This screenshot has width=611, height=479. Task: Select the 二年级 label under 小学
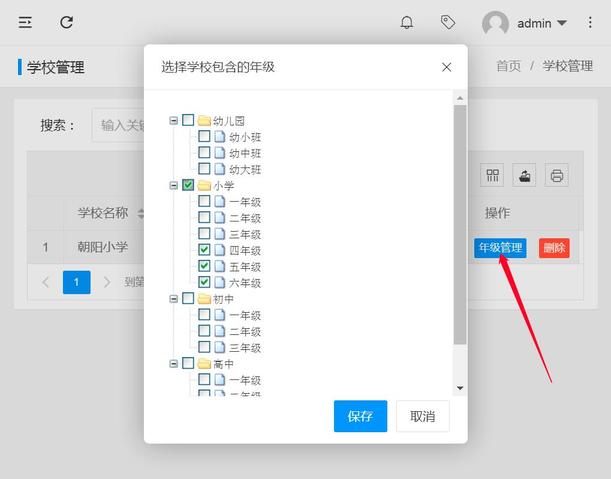coord(245,218)
